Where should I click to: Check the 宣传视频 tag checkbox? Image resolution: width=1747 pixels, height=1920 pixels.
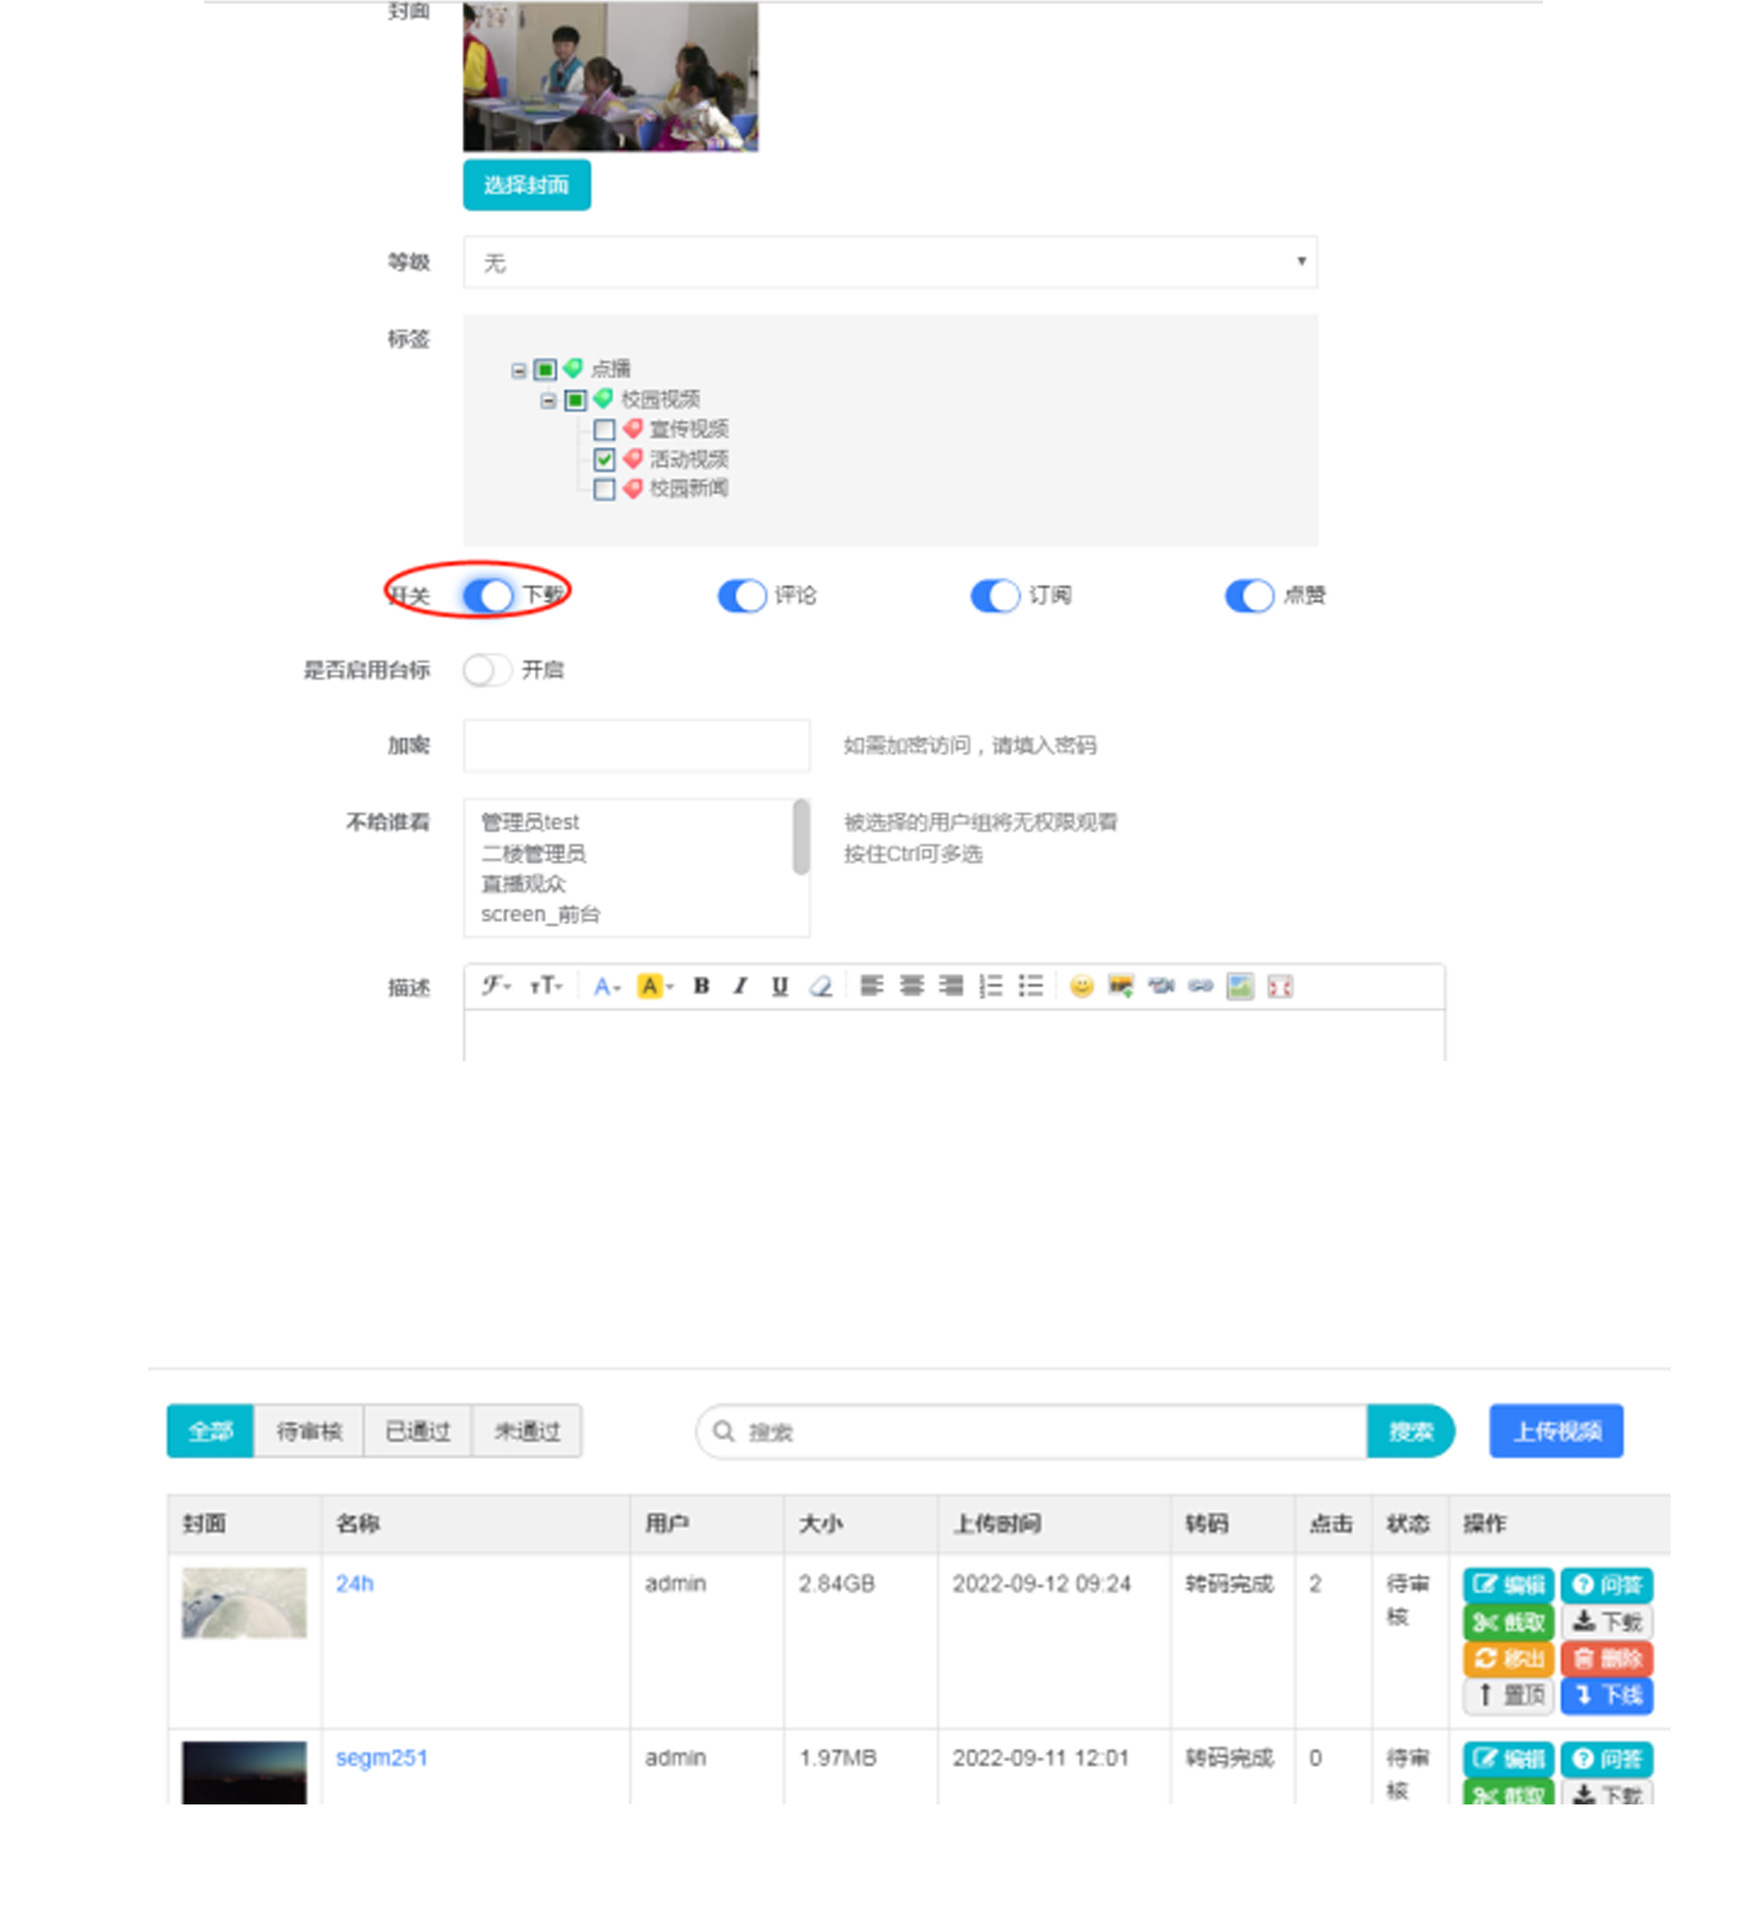[x=604, y=430]
